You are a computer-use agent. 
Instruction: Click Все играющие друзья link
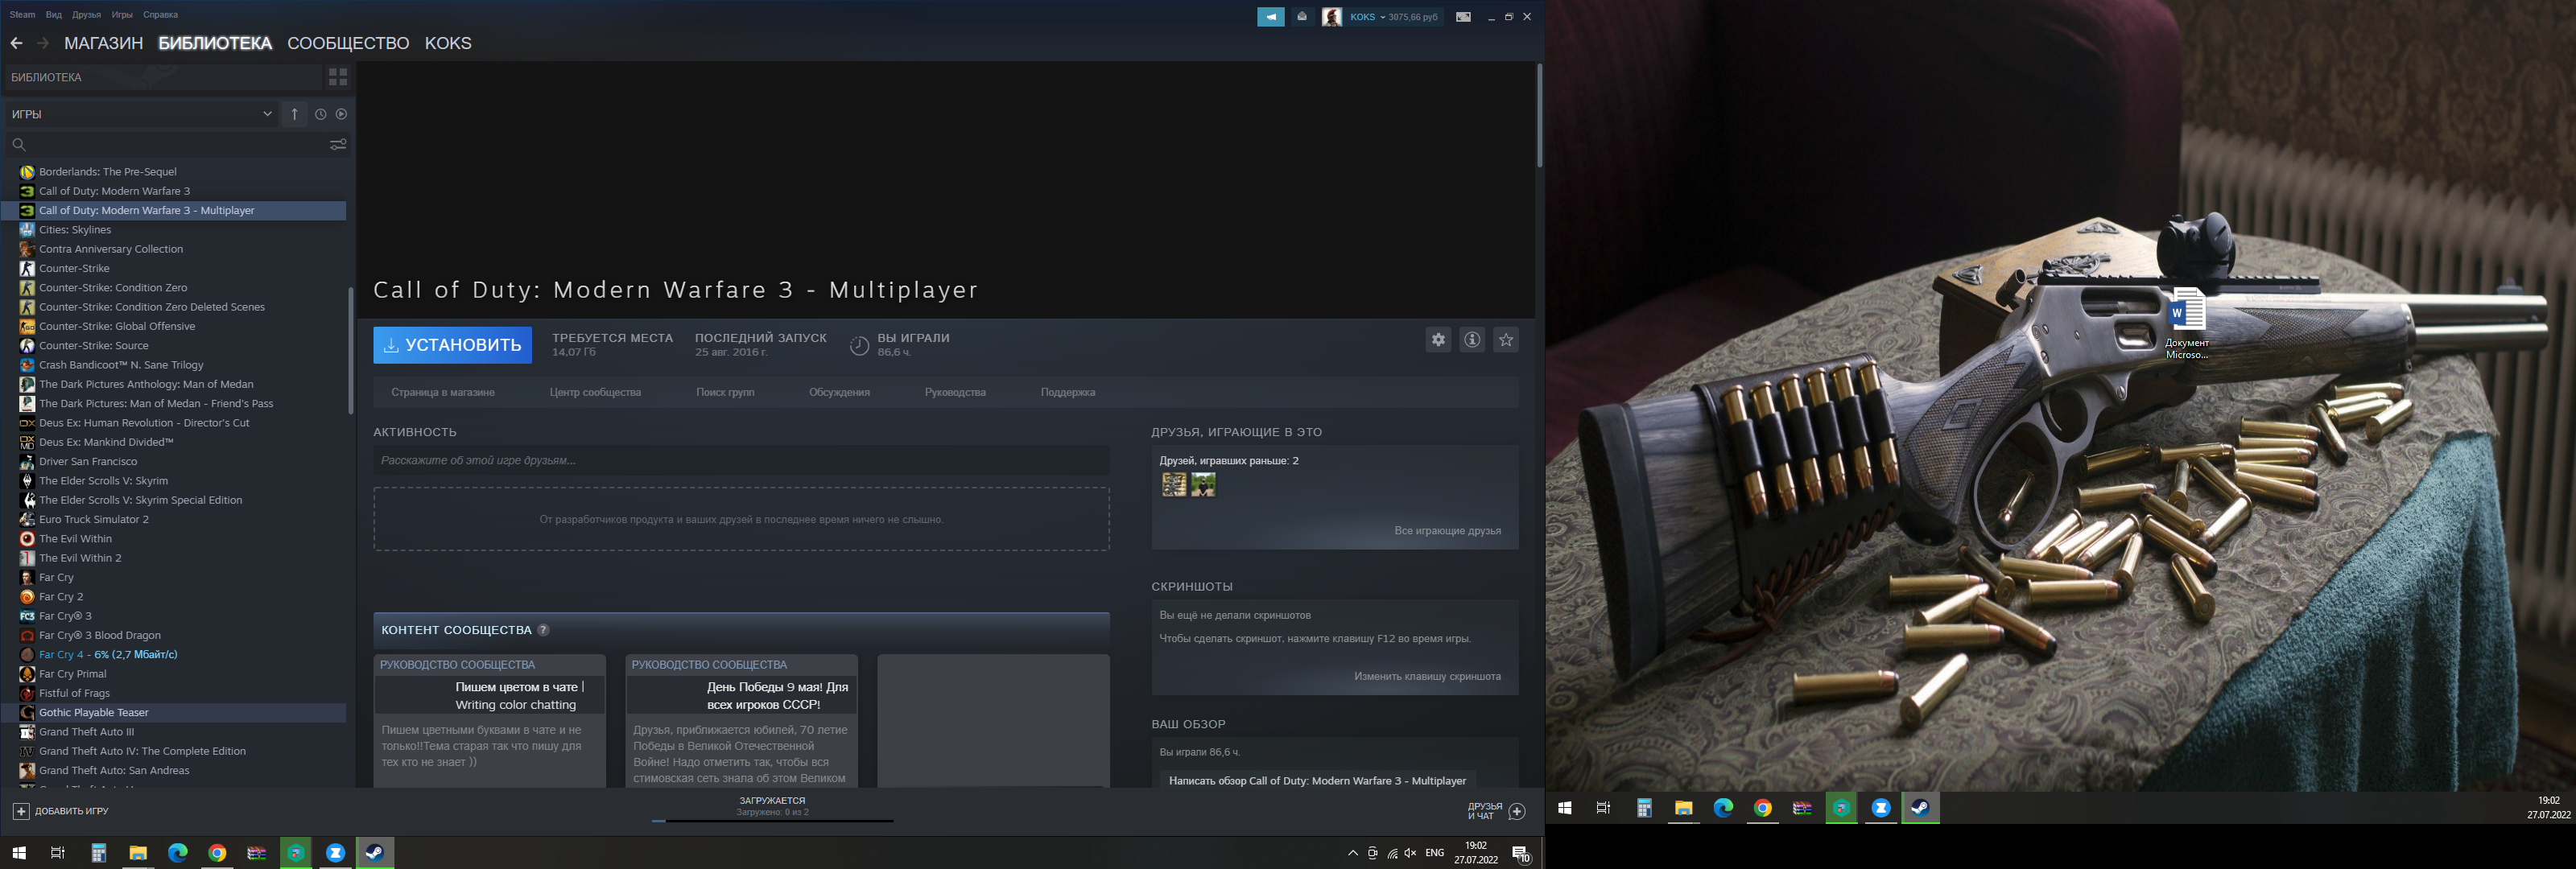(1447, 531)
